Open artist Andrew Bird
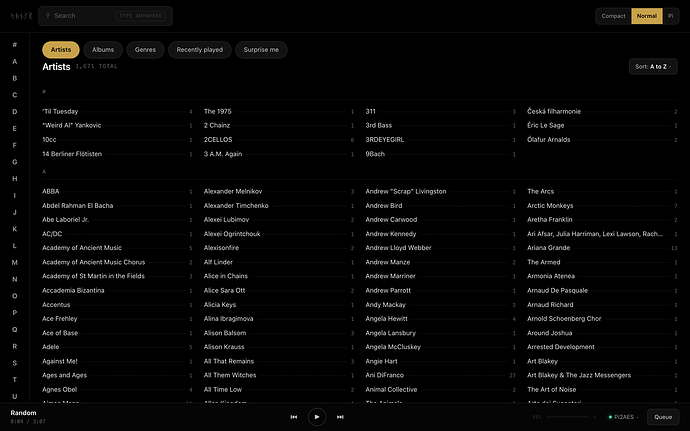 click(440, 206)
